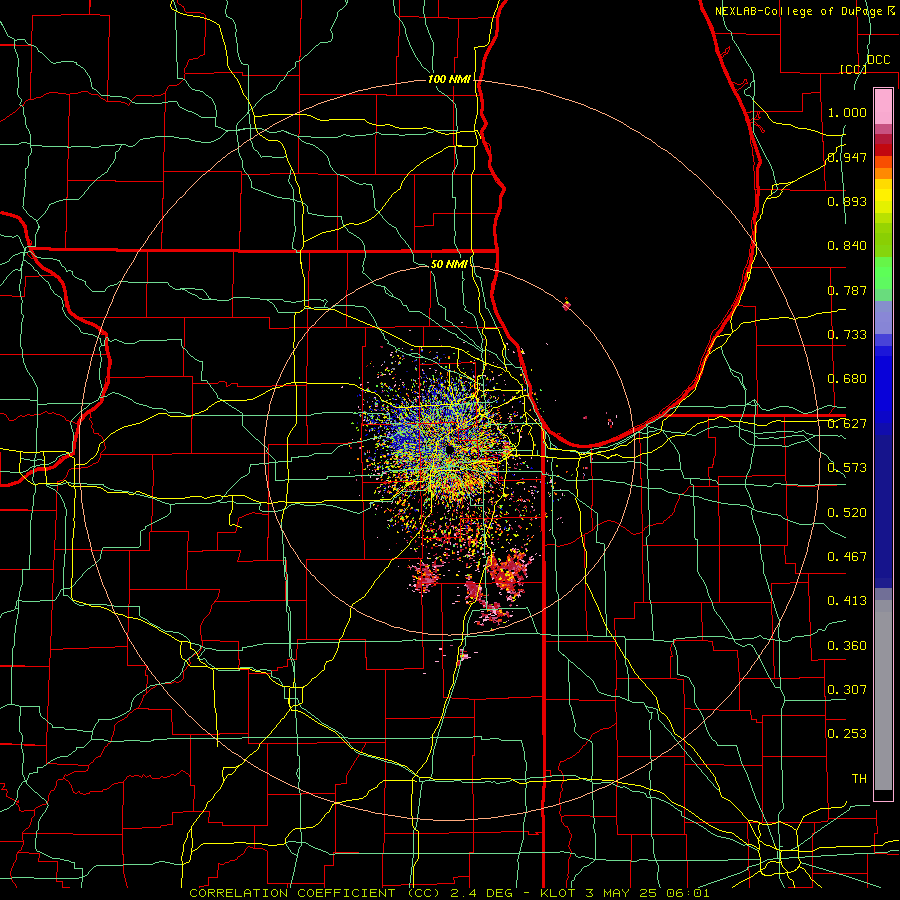Select the 1.000 value on the scale
The image size is (900, 900).
[x=847, y=112]
